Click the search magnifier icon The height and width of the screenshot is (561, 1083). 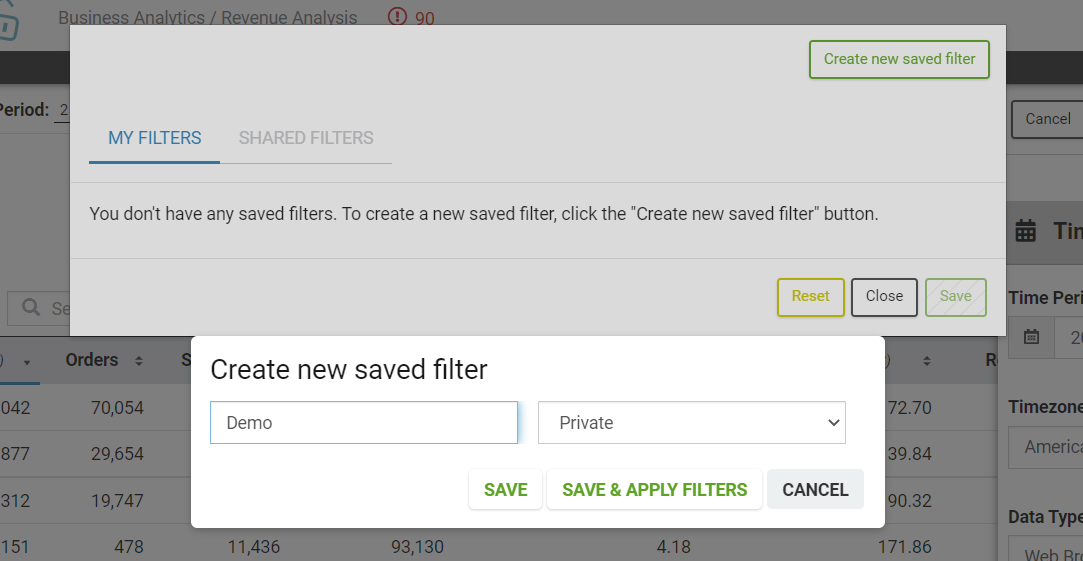[31, 307]
